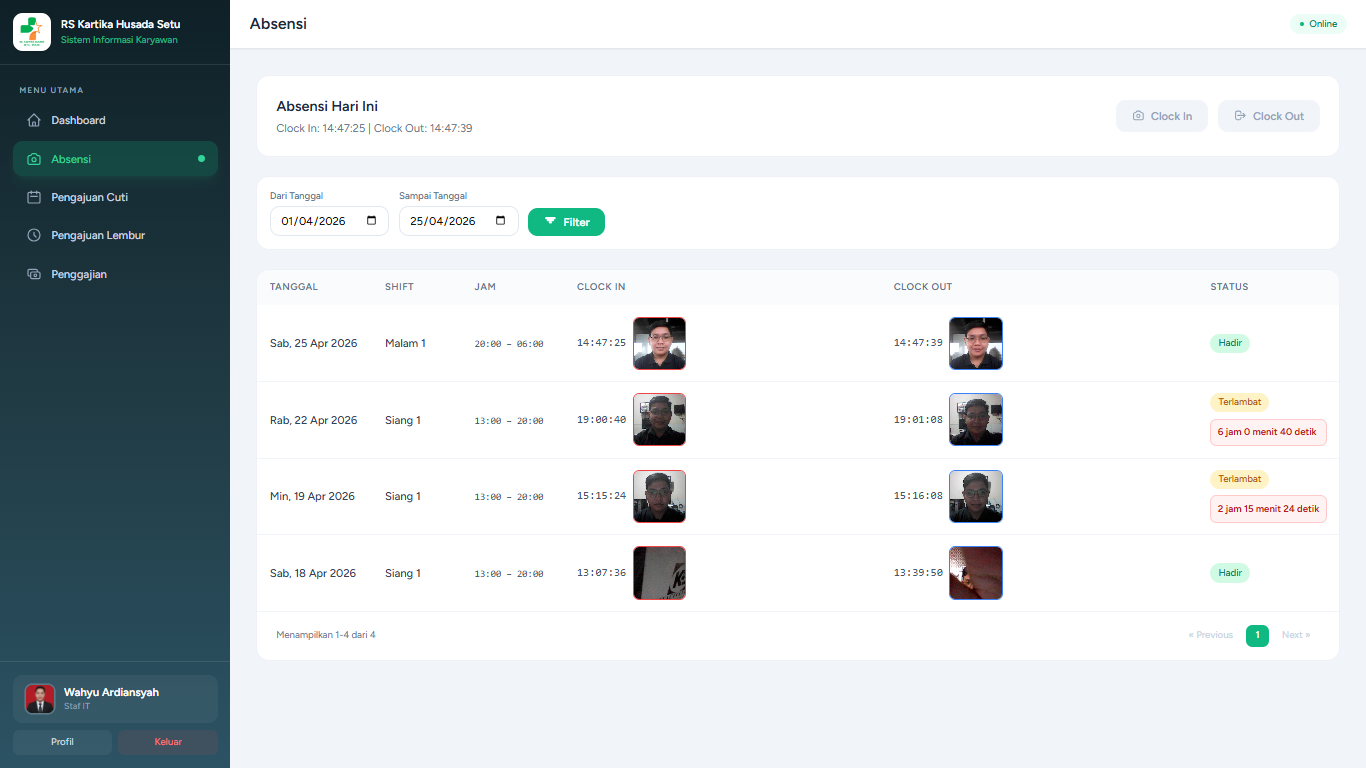The width and height of the screenshot is (1366, 768).
Task: Click the Wahyu Ardiansyah user name
Action: [111, 692]
